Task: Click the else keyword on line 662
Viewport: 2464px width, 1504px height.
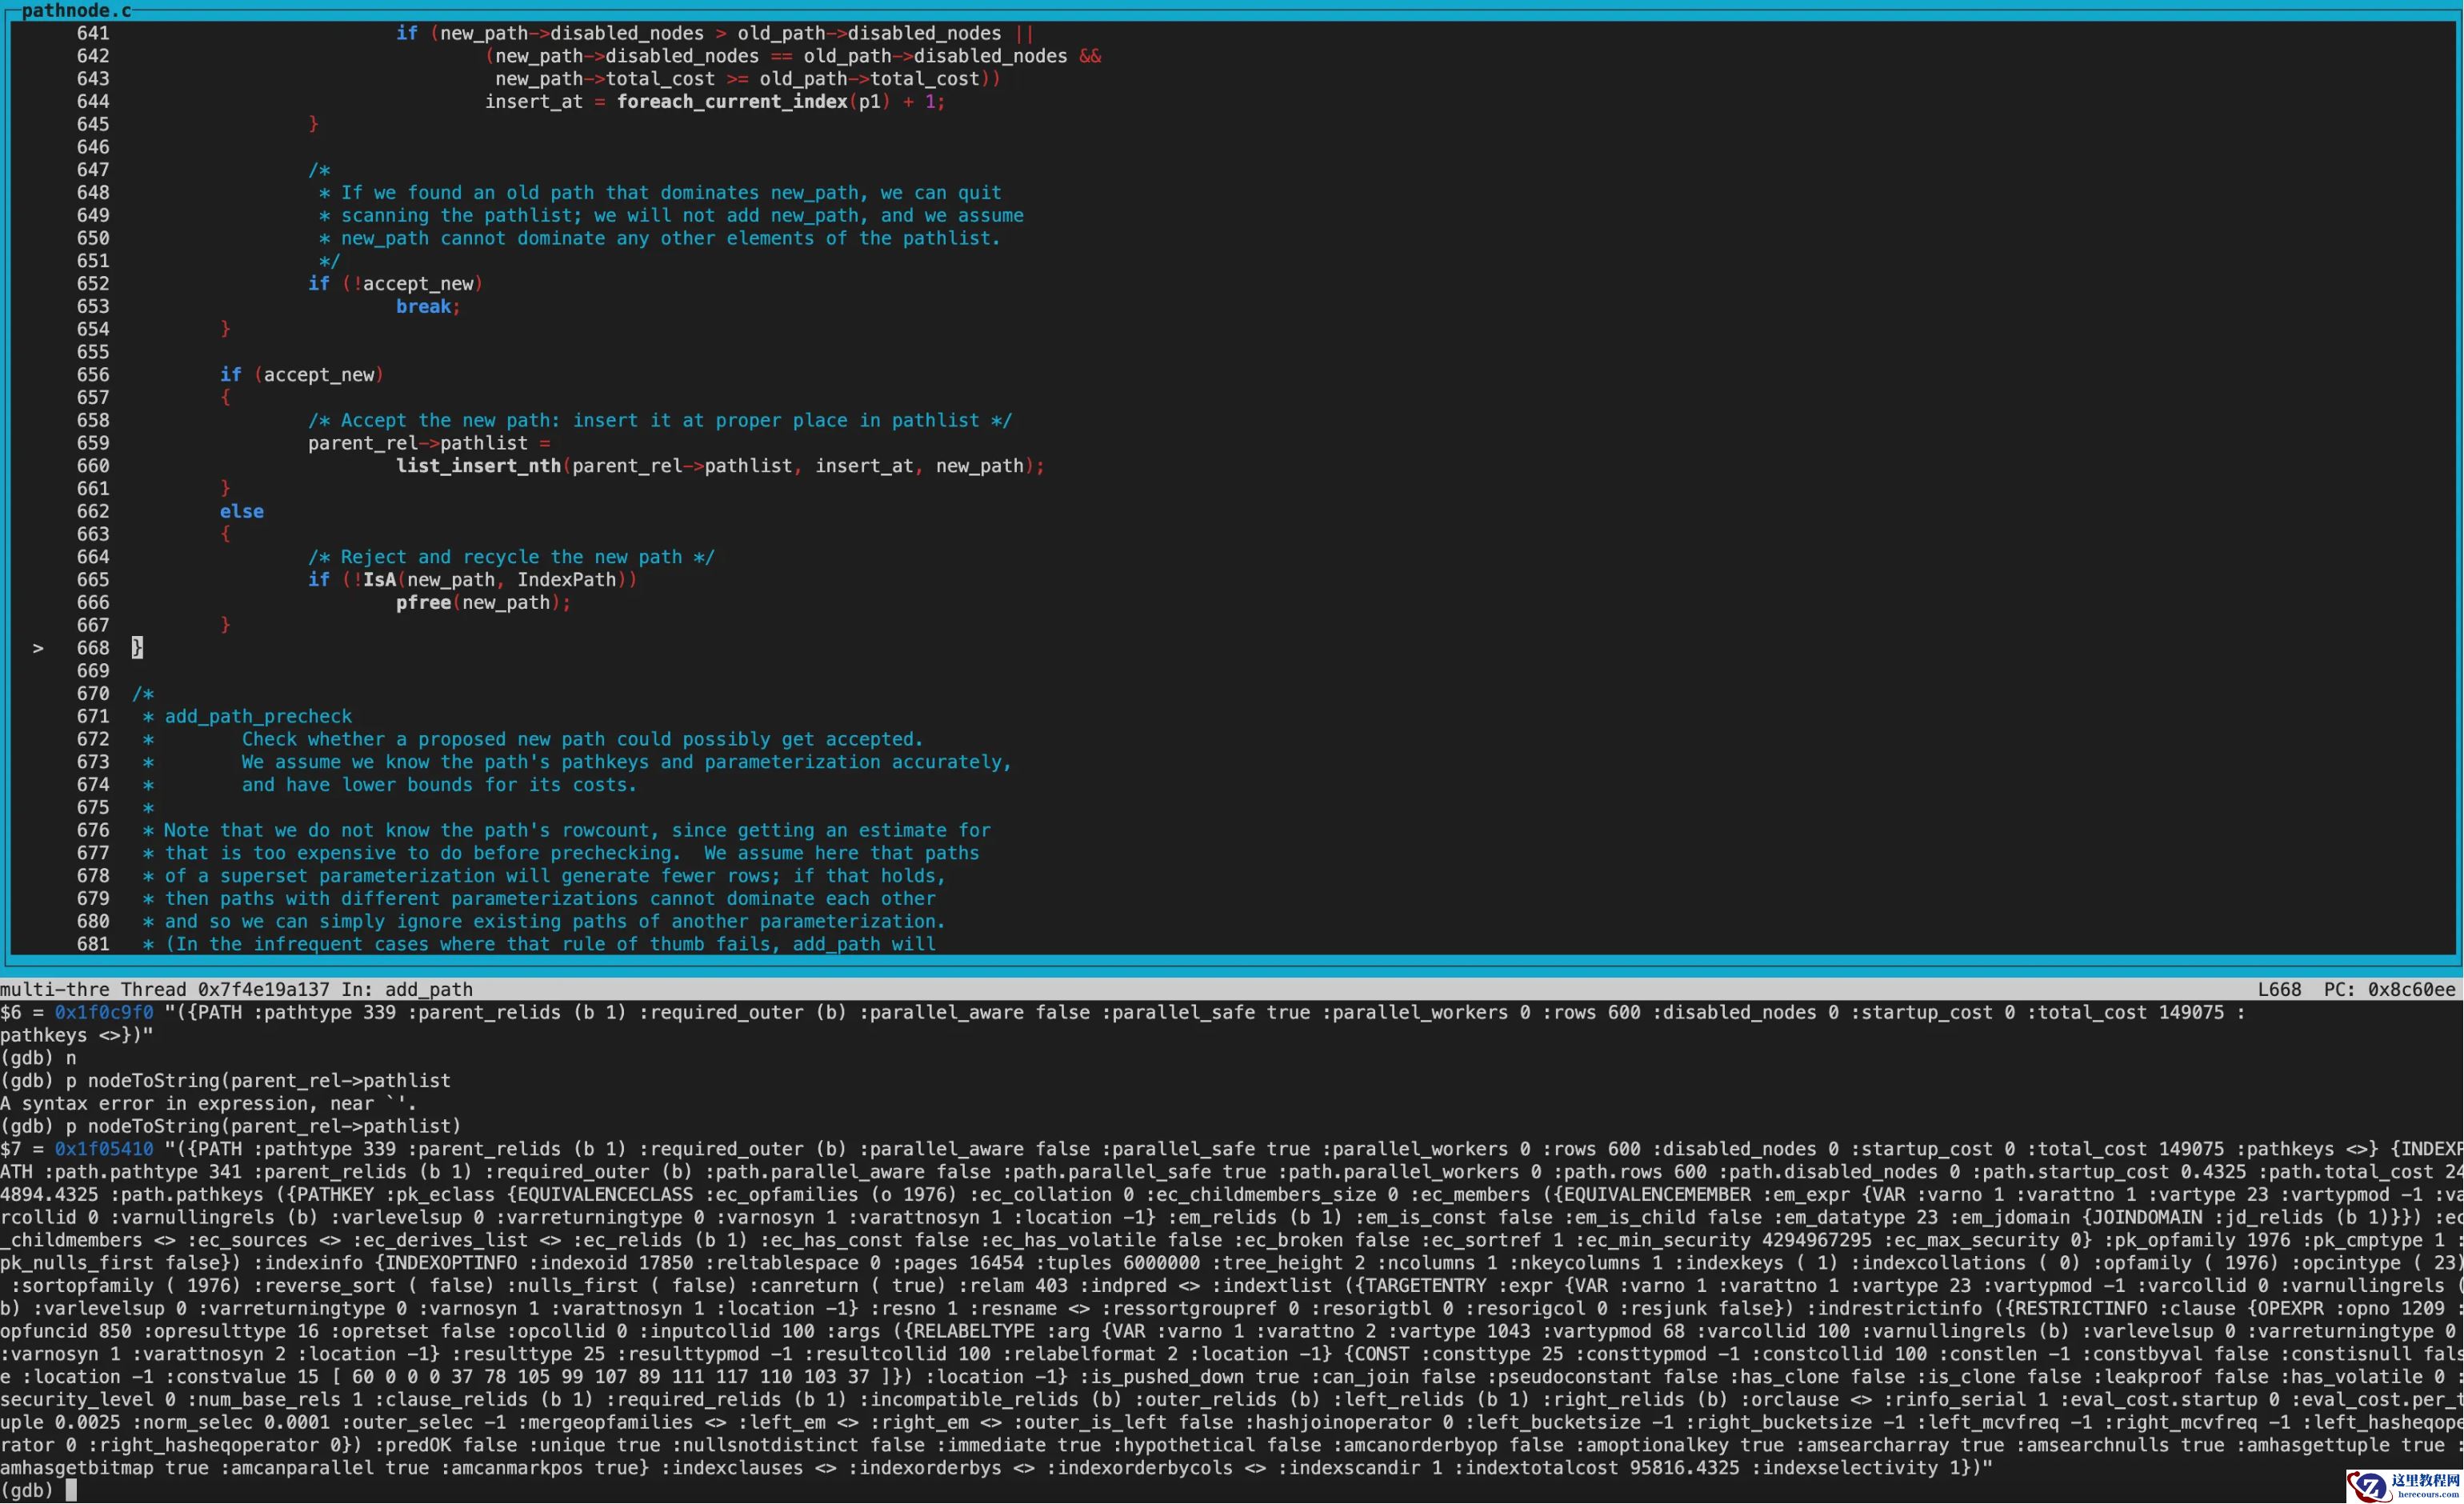Action: pyautogui.click(x=242, y=511)
